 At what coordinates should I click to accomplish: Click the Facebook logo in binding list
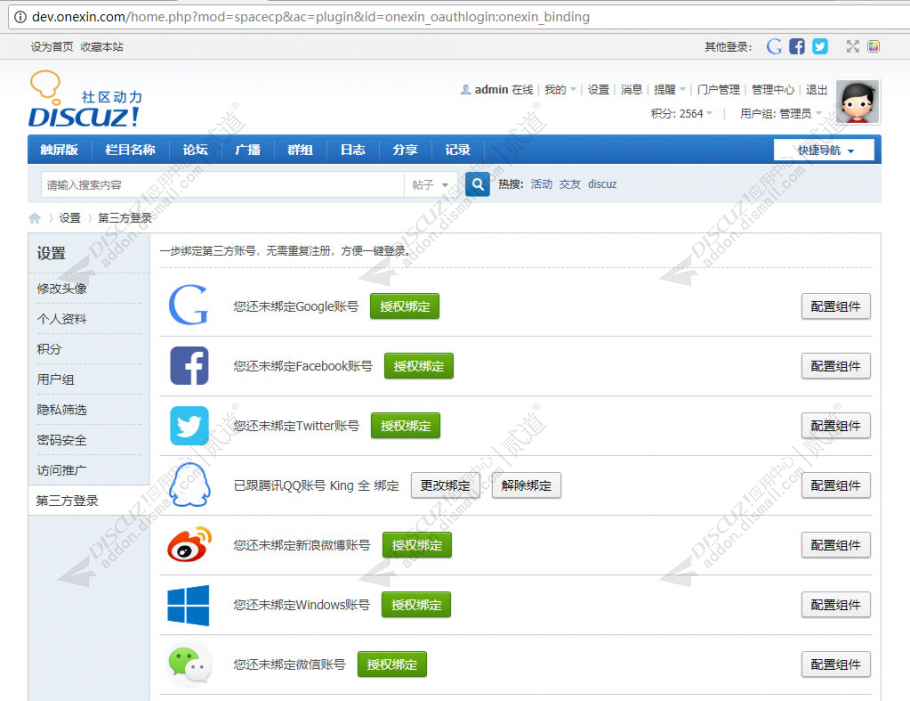[x=189, y=366]
